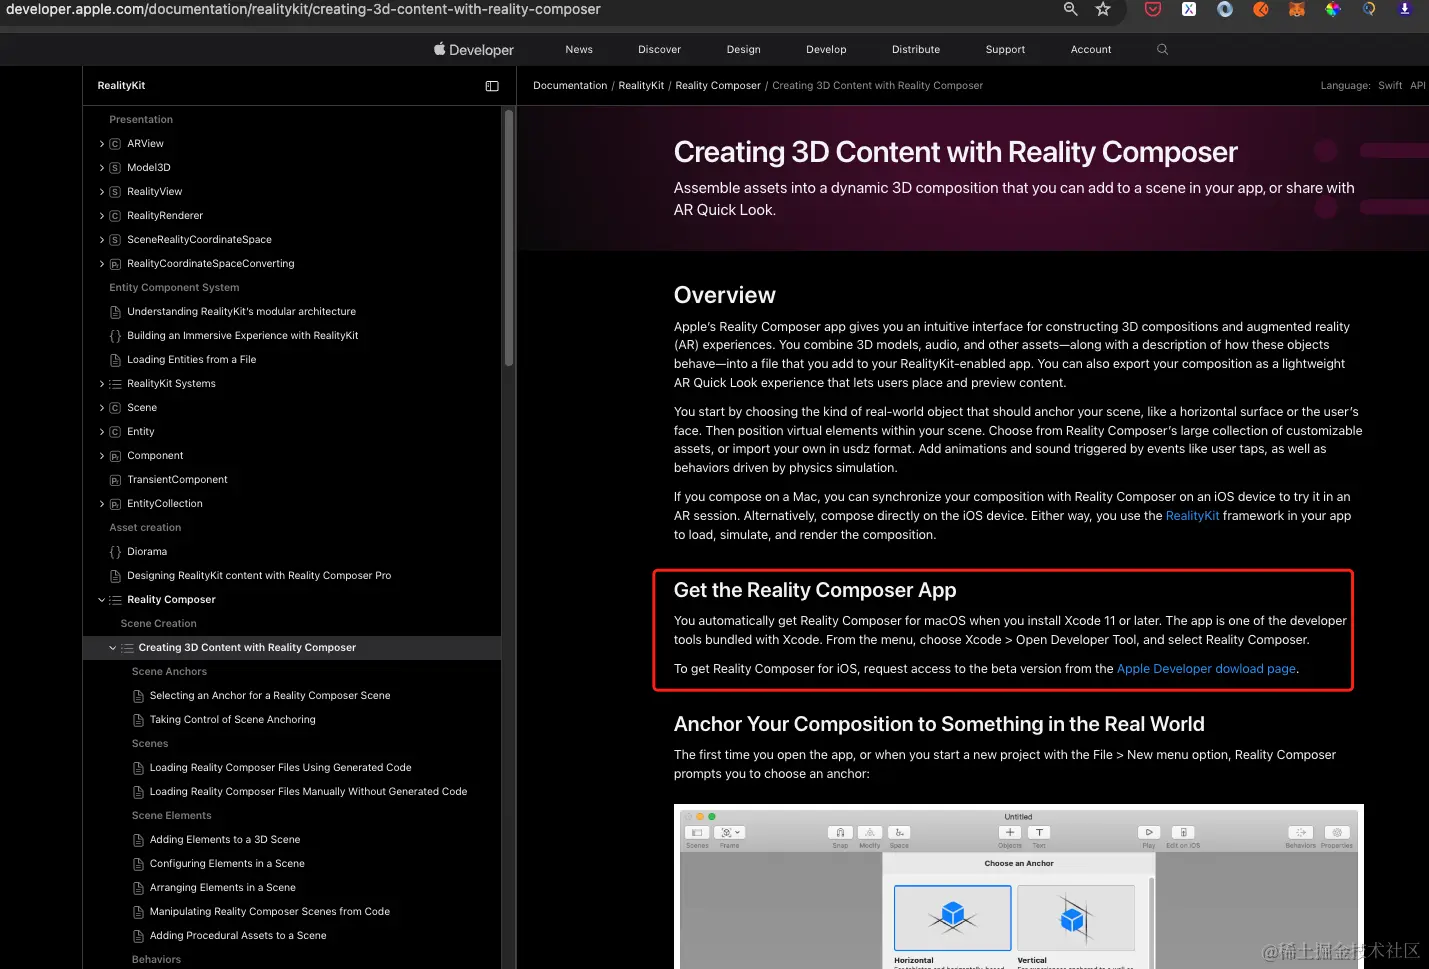Open Apple Developer download page link
The width and height of the screenshot is (1429, 969).
click(x=1206, y=669)
